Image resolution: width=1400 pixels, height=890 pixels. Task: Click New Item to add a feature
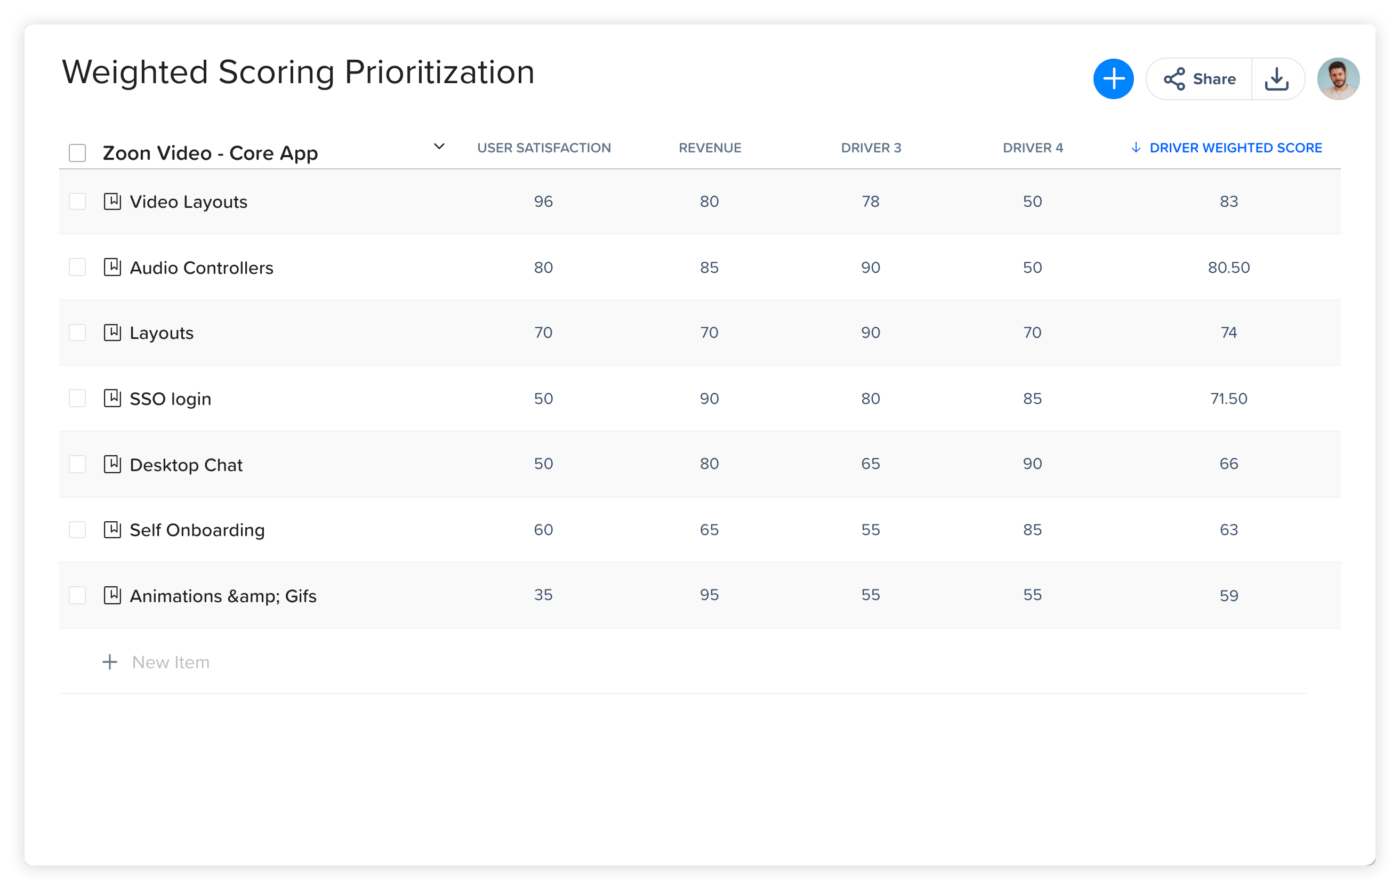pyautogui.click(x=156, y=661)
